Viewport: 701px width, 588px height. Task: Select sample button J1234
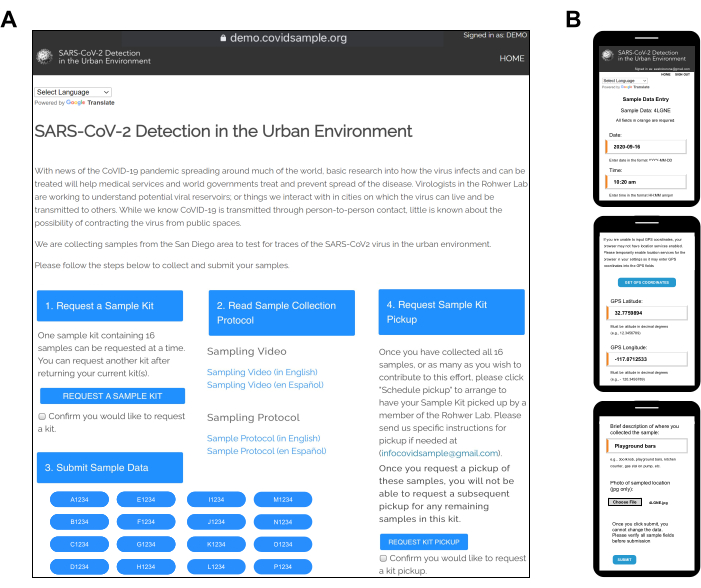coord(216,522)
